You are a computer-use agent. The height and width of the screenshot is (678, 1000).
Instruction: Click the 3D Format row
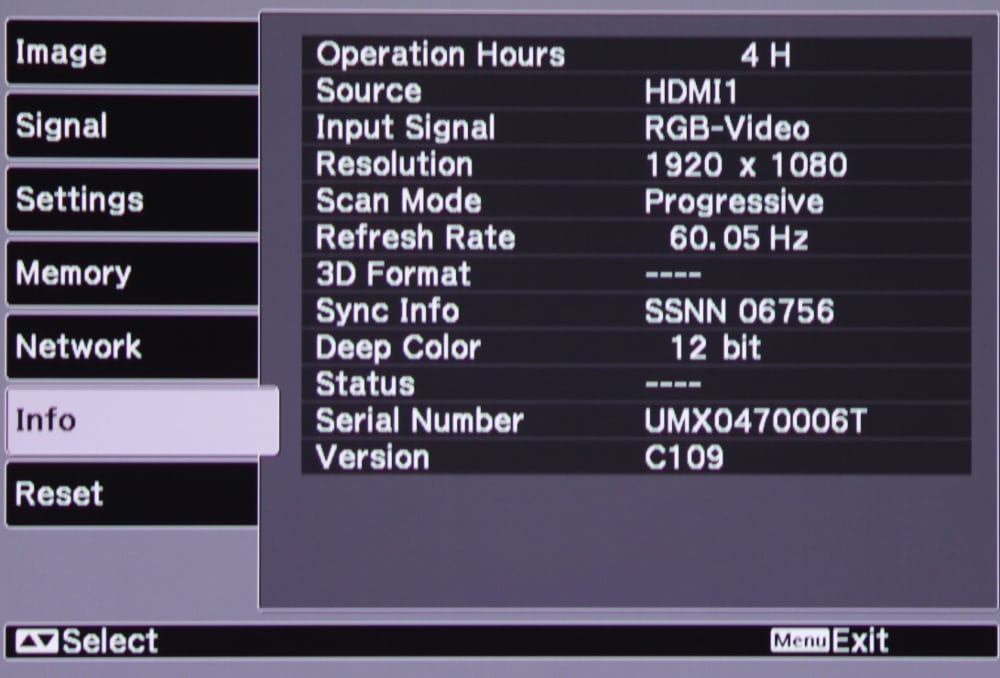636,274
